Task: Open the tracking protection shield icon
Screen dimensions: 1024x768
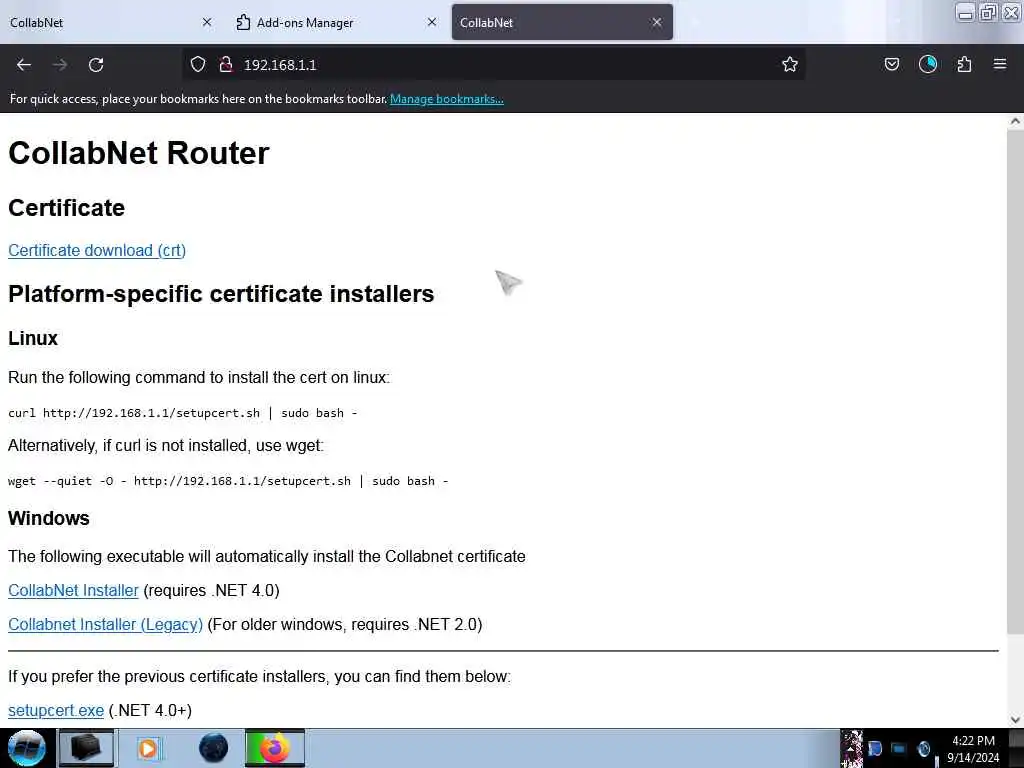Action: (x=198, y=64)
